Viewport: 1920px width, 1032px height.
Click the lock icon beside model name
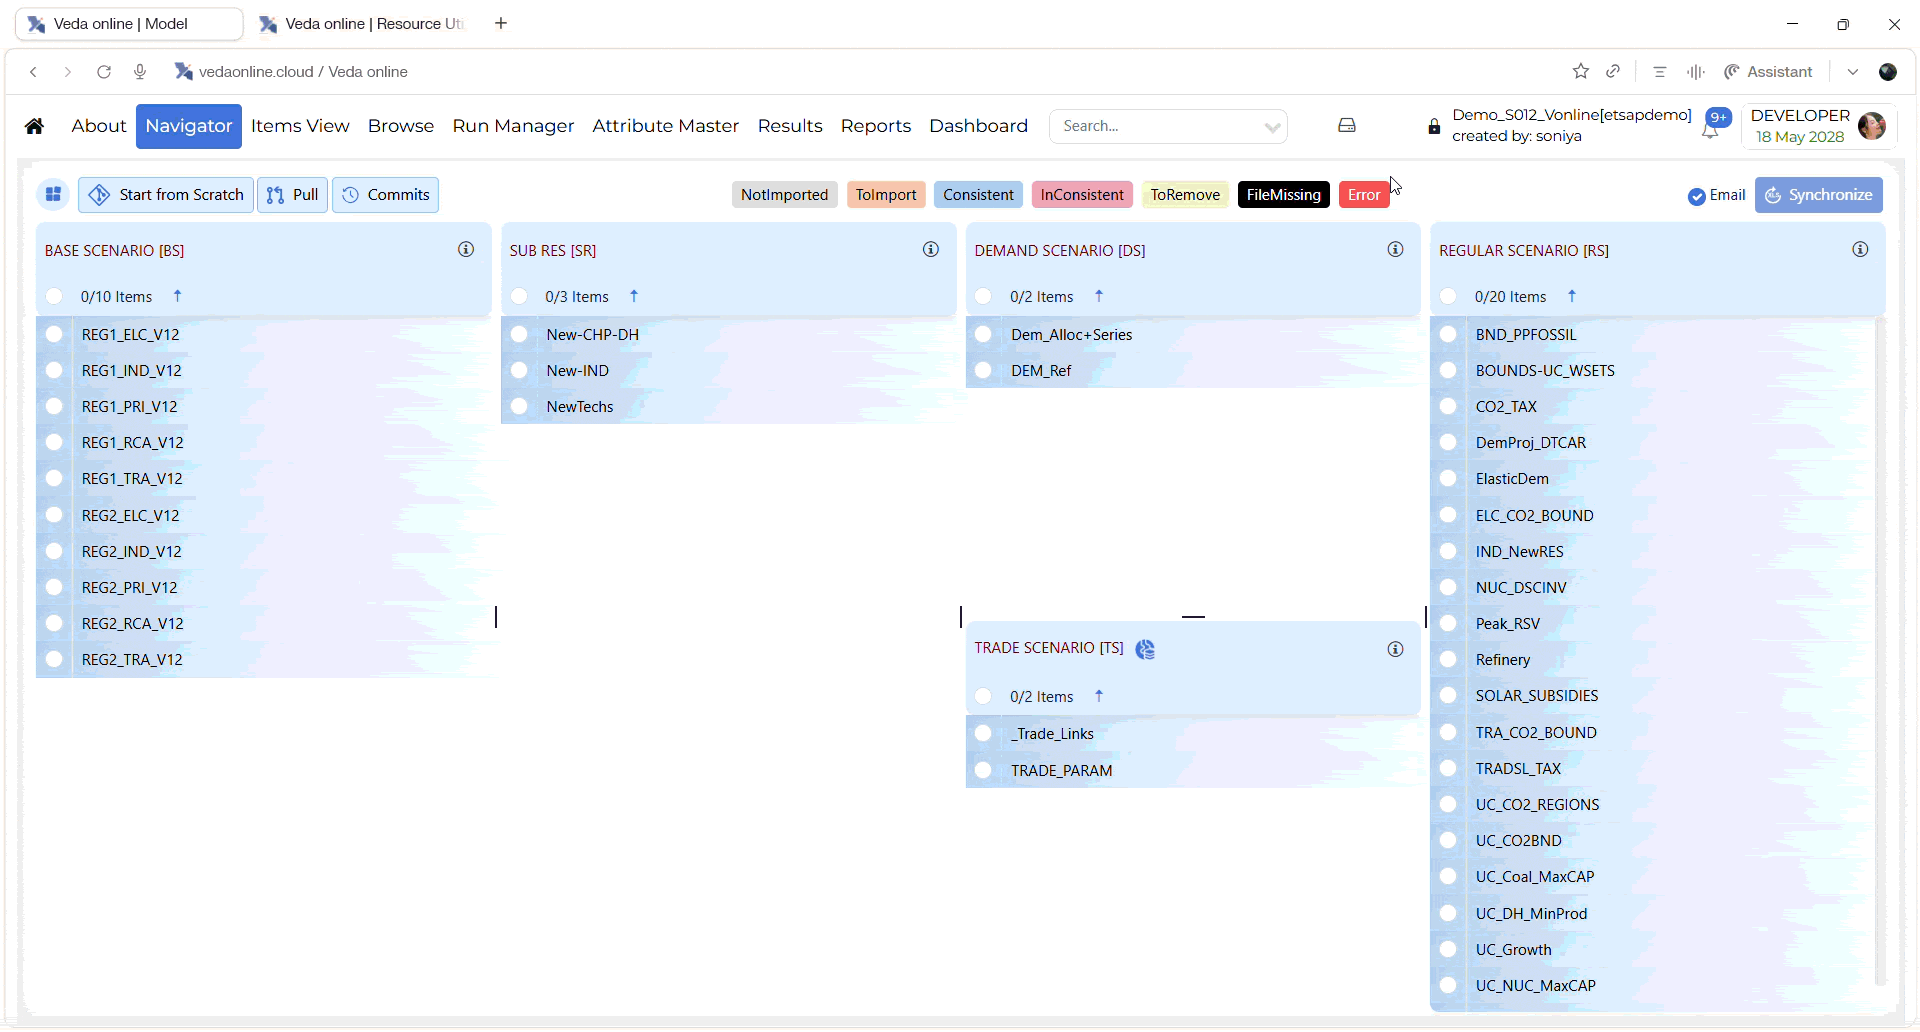tap(1434, 127)
